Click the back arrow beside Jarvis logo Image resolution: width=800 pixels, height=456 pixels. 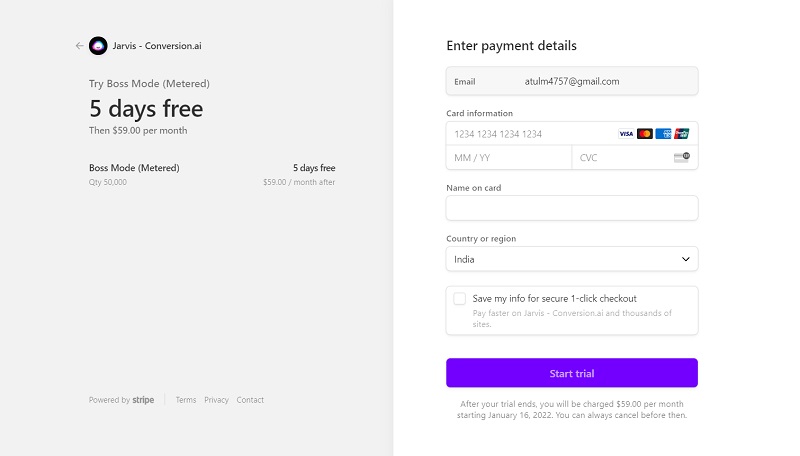pyautogui.click(x=79, y=46)
